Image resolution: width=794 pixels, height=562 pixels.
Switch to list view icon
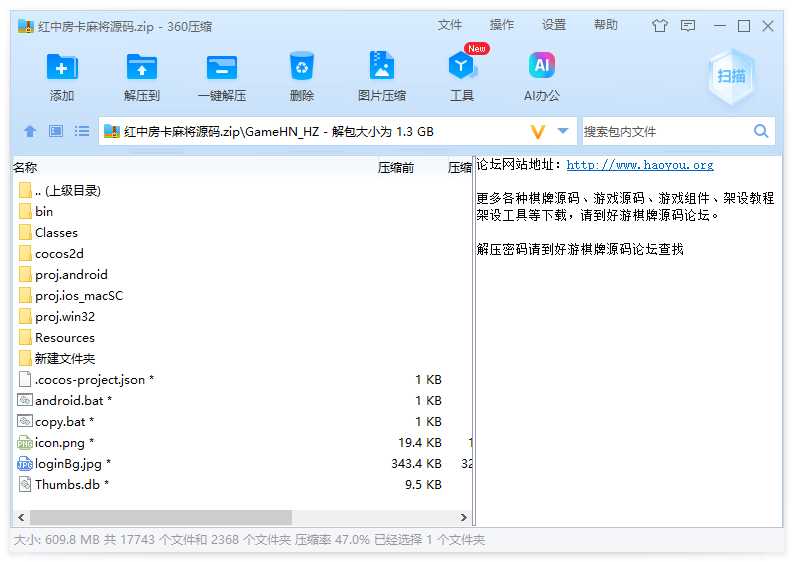tap(82, 132)
